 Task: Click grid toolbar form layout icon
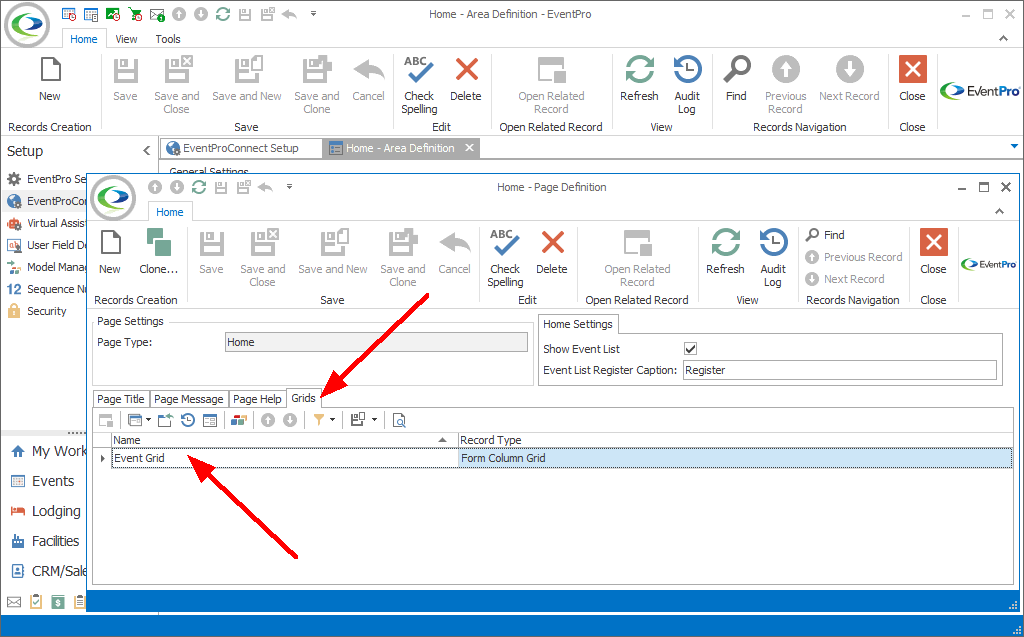pyautogui.click(x=210, y=420)
